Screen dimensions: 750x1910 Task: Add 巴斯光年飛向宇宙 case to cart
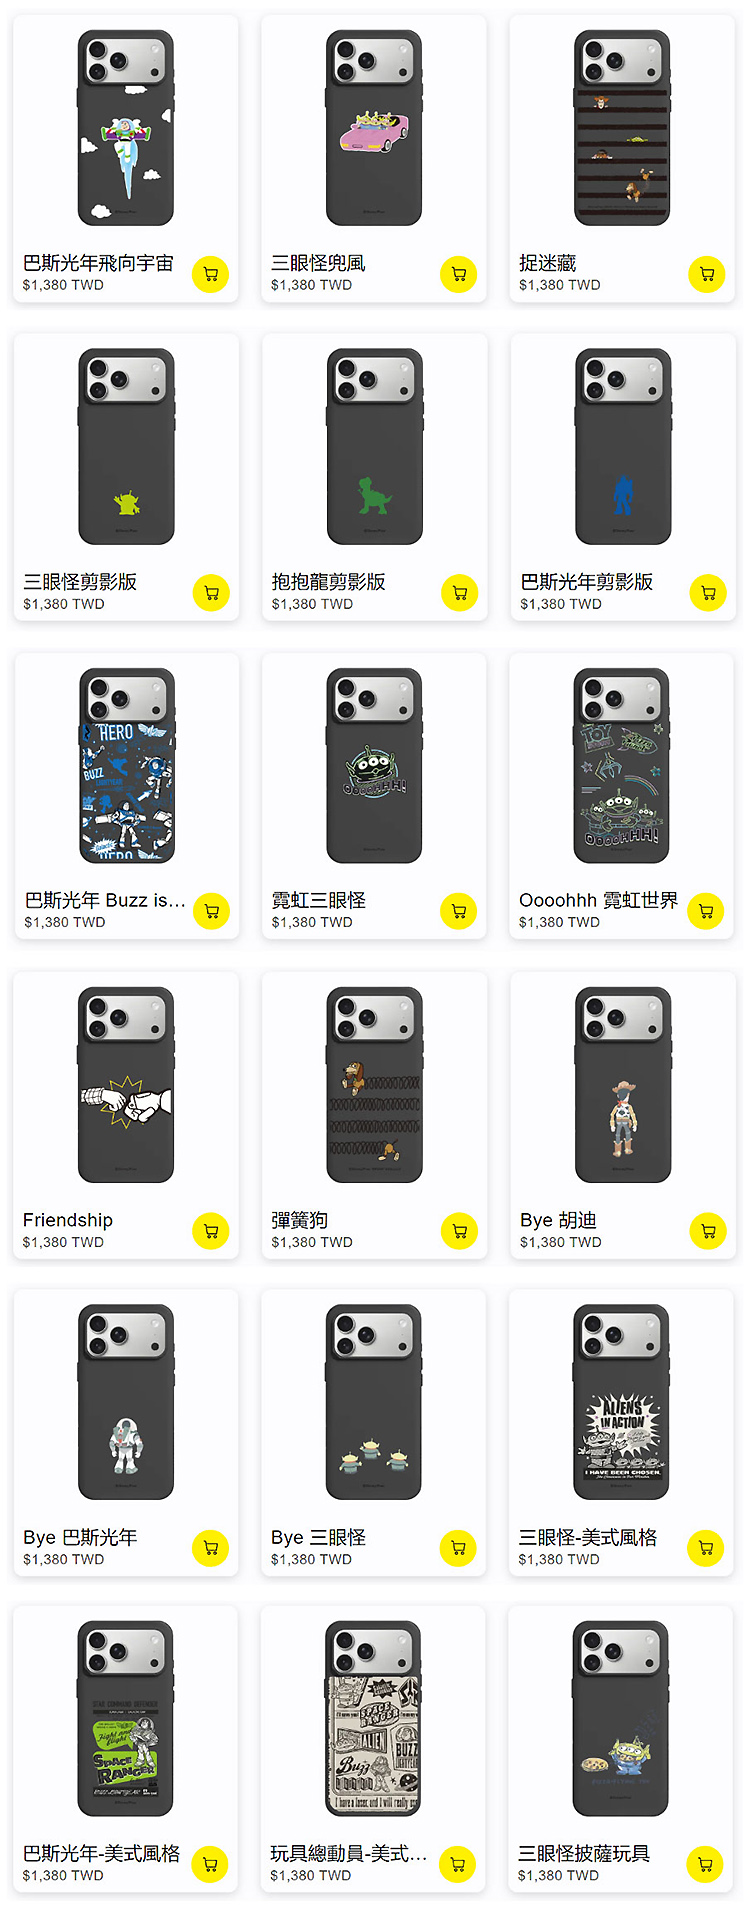(211, 274)
